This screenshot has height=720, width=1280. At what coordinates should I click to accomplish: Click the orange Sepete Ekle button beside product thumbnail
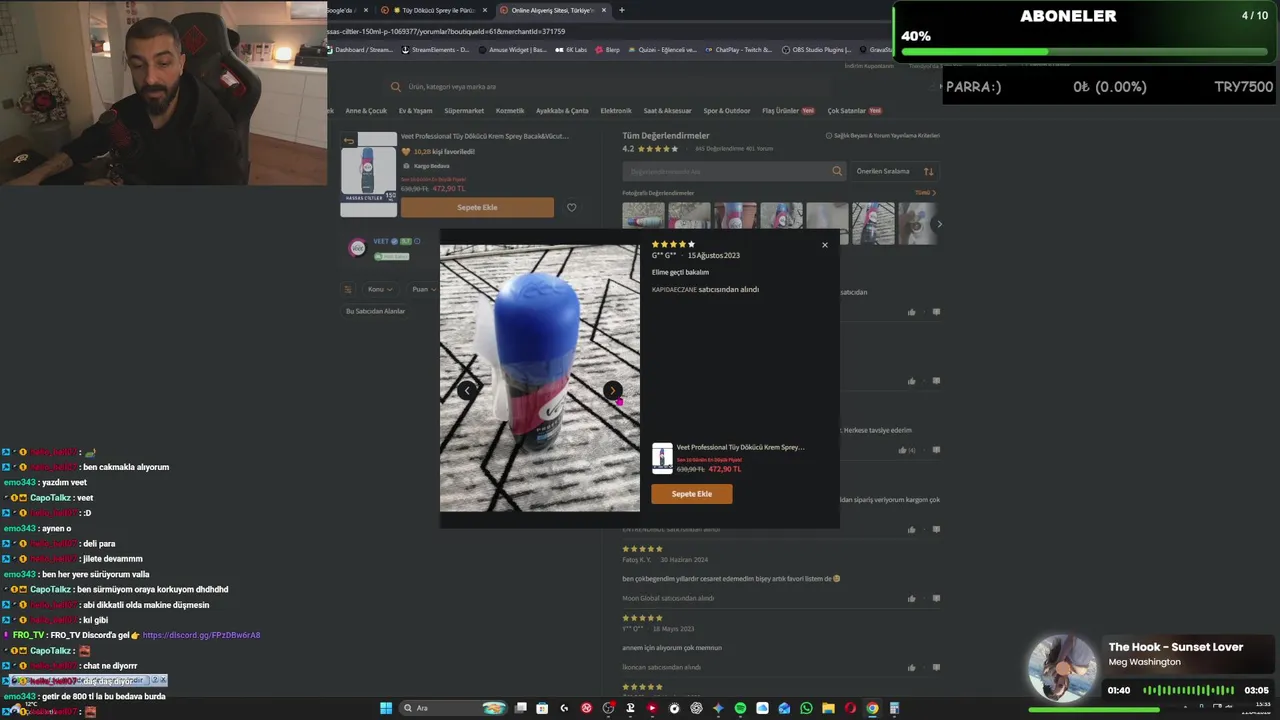pos(477,207)
